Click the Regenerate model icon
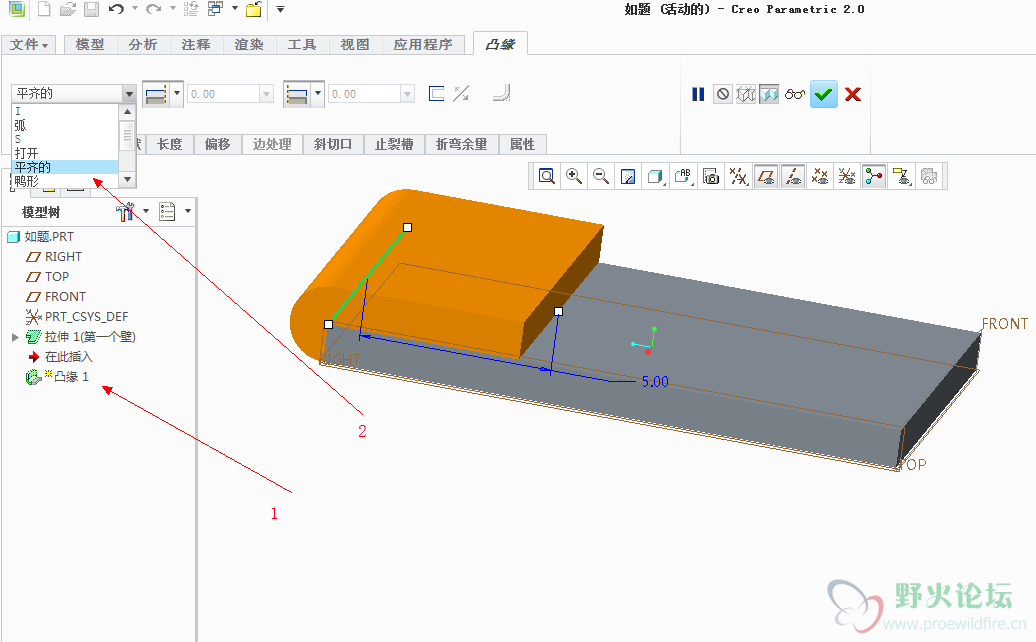Viewport: 1036px width, 642px height. click(x=191, y=9)
